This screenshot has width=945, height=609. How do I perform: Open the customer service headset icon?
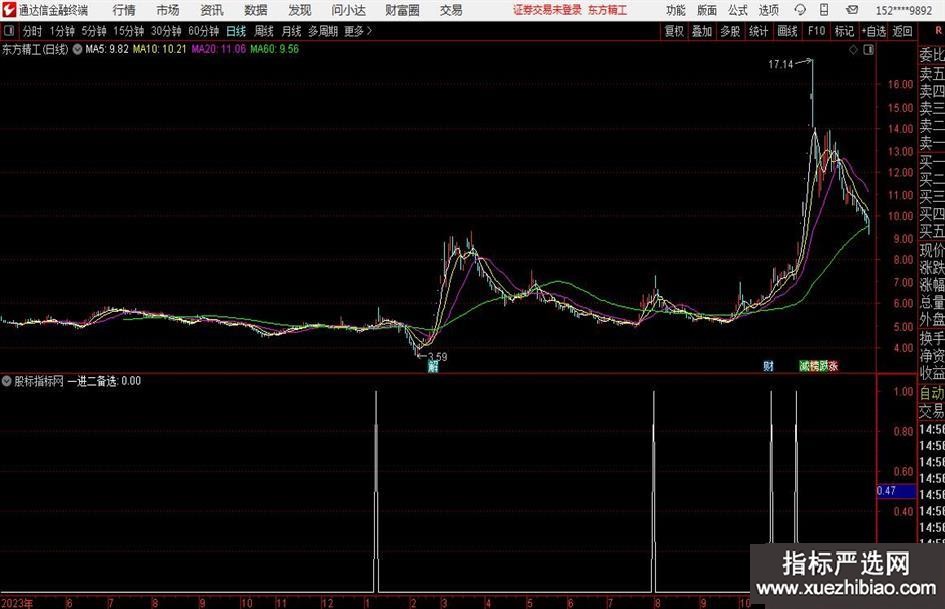(800, 10)
